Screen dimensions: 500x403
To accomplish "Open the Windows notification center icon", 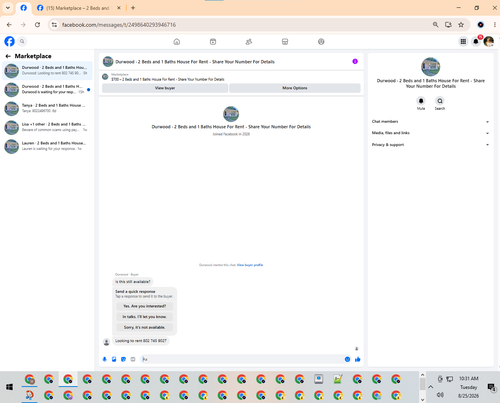I will point(491,387).
